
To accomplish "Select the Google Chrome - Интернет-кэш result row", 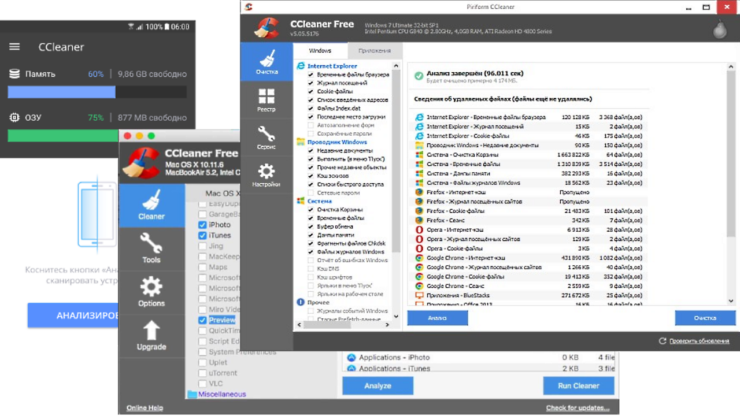I will click(529, 258).
